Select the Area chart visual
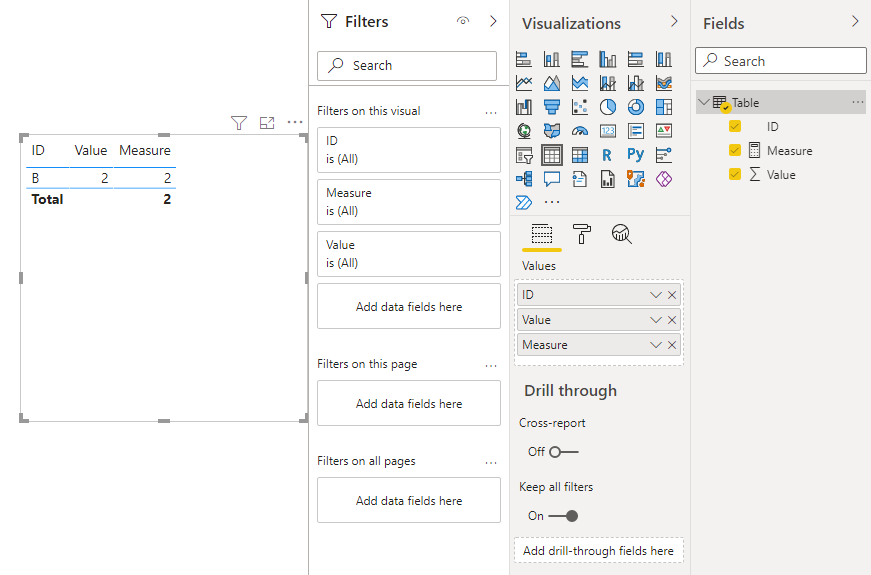 pos(552,83)
